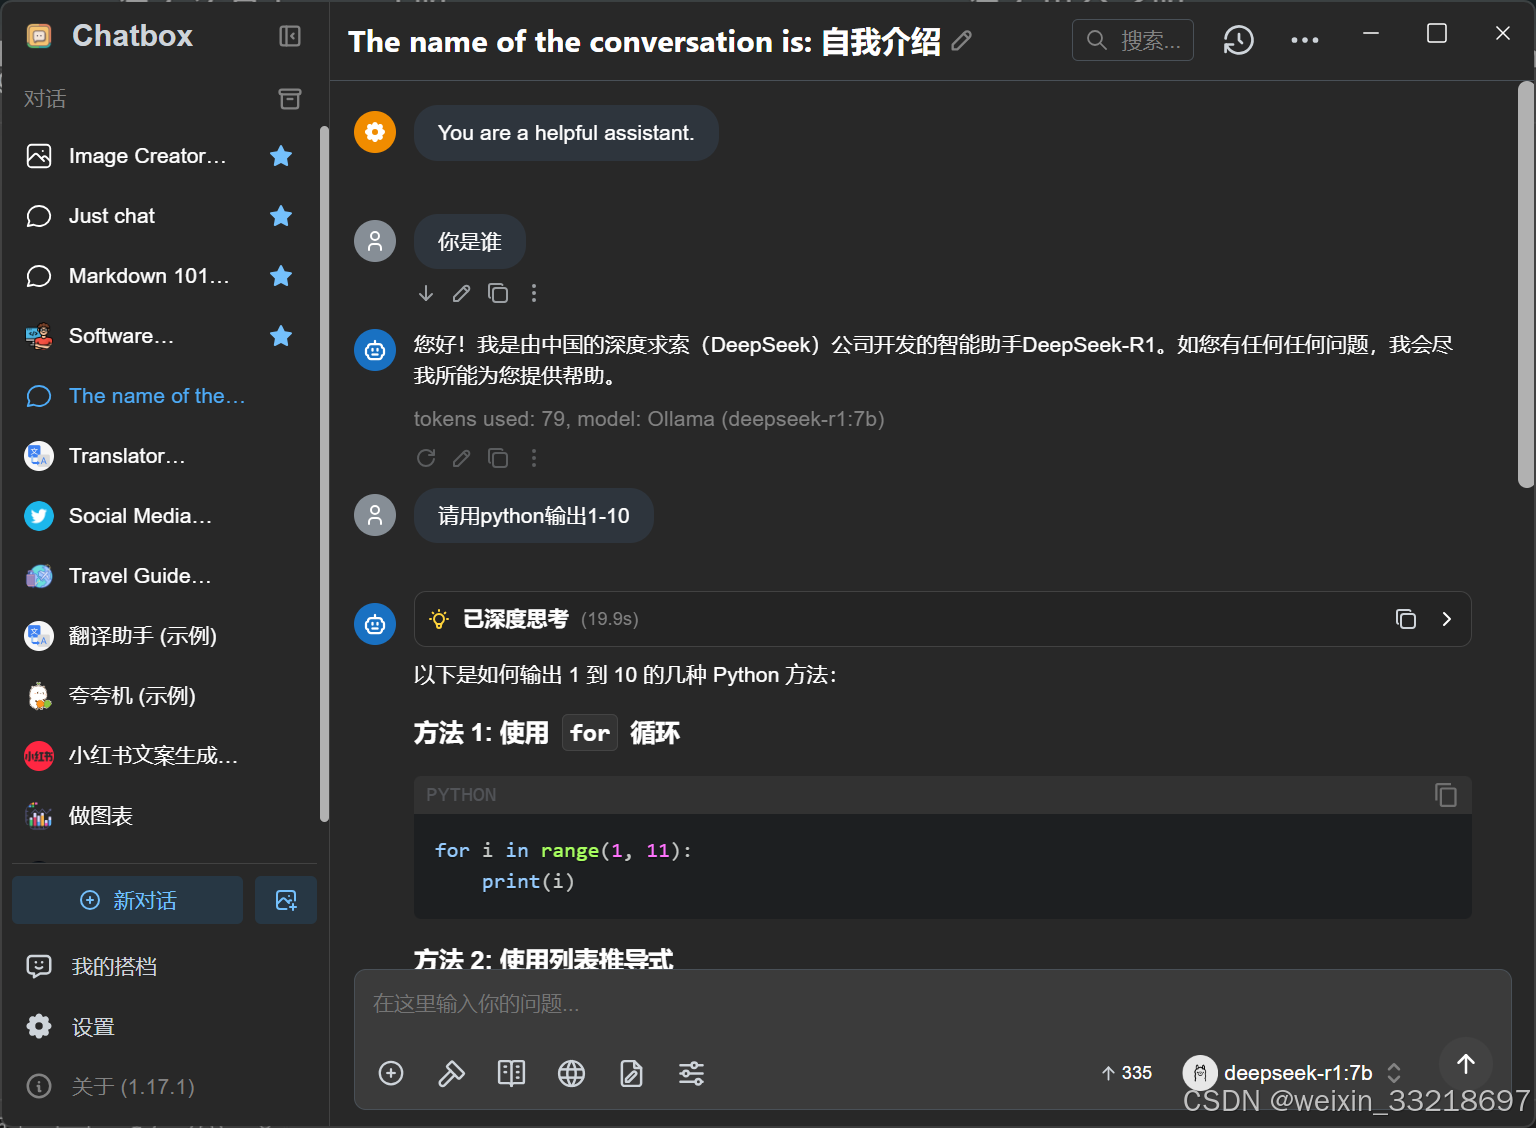Open the archive icon beside 对话 header
Viewport: 1536px width, 1128px height.
pos(290,98)
